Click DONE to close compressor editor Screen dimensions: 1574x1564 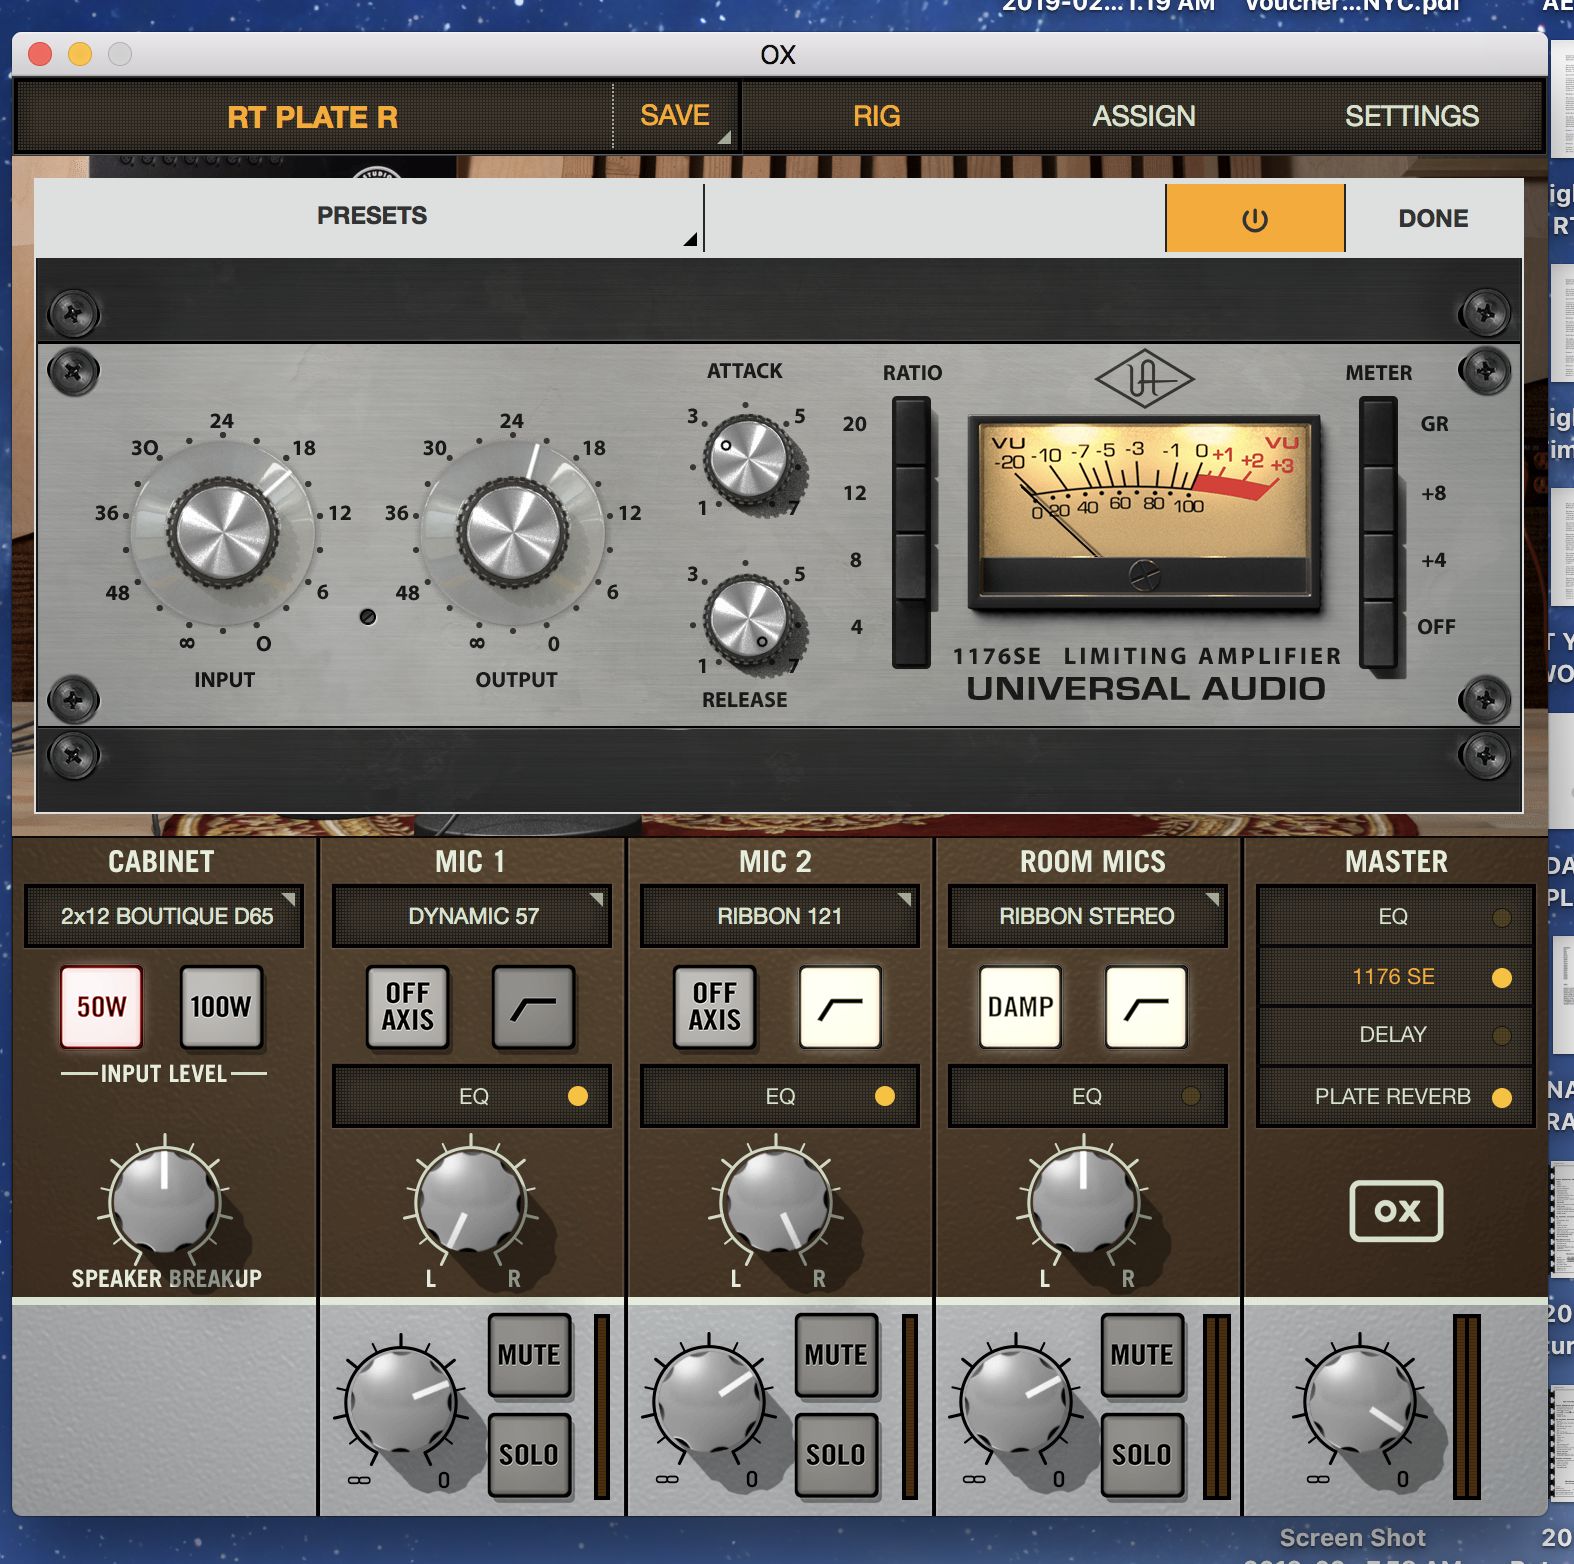click(1433, 218)
